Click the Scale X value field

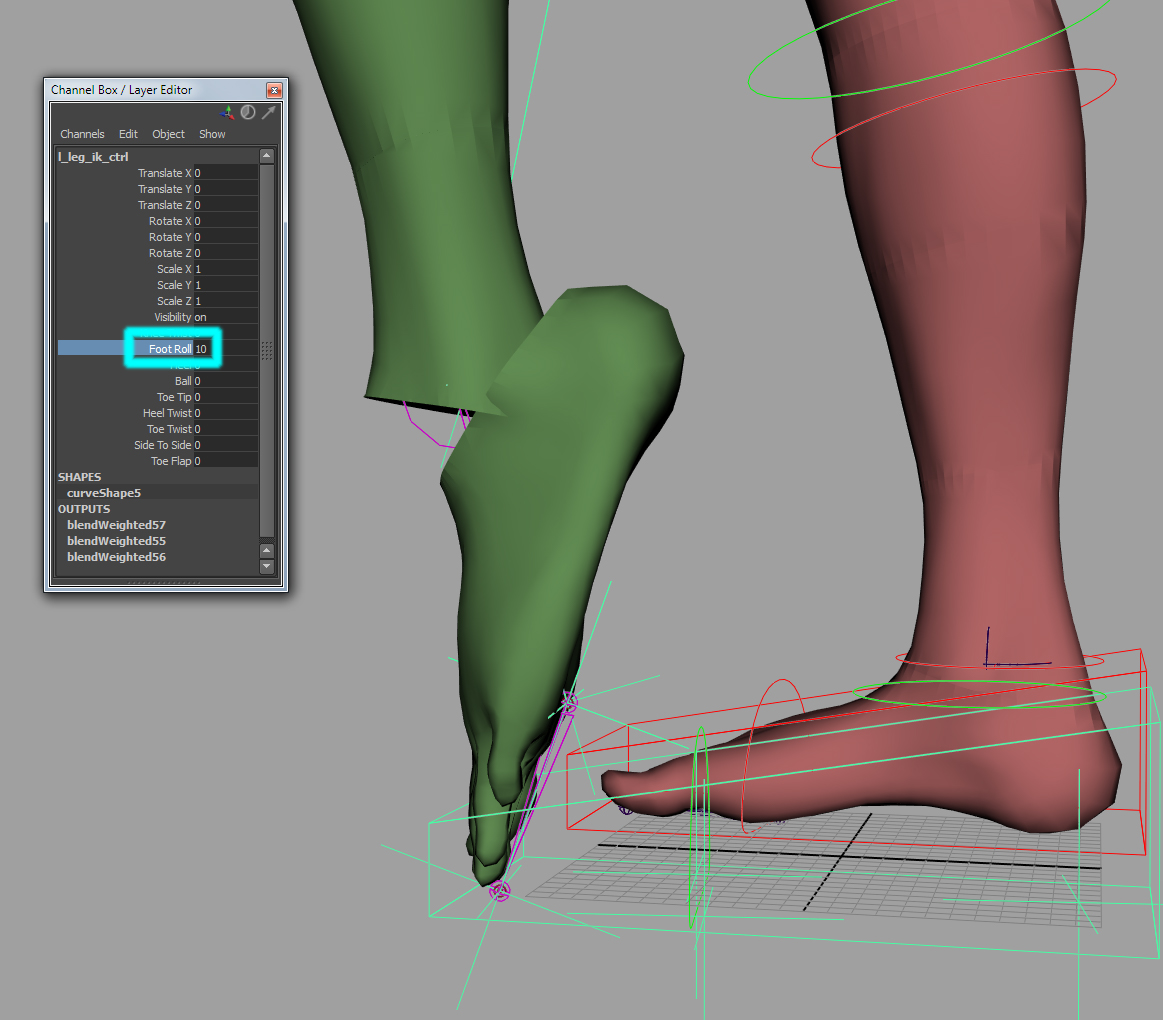225,269
